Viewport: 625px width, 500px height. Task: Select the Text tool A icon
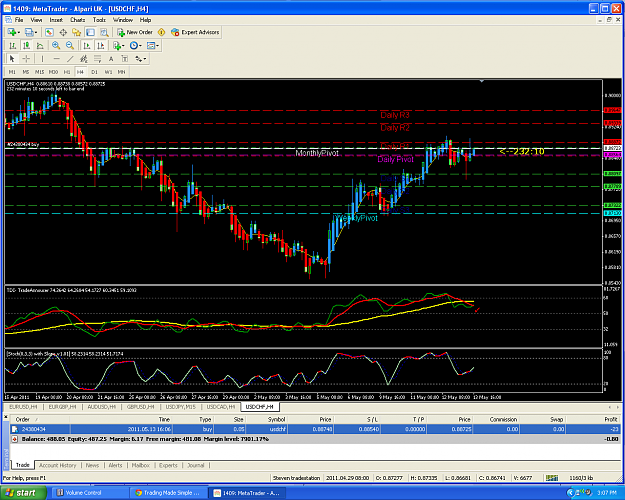(111, 59)
